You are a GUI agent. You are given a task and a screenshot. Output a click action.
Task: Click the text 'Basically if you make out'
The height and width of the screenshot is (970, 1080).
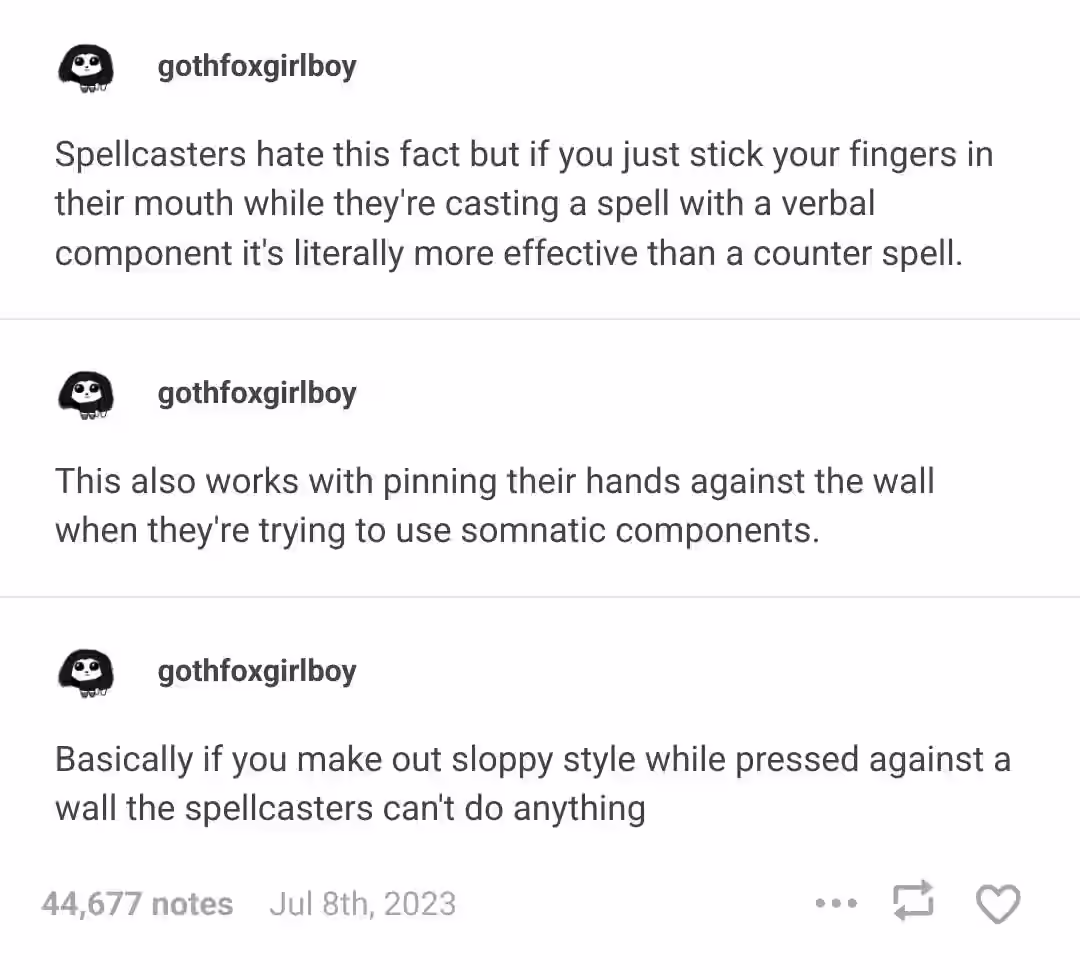click(532, 784)
